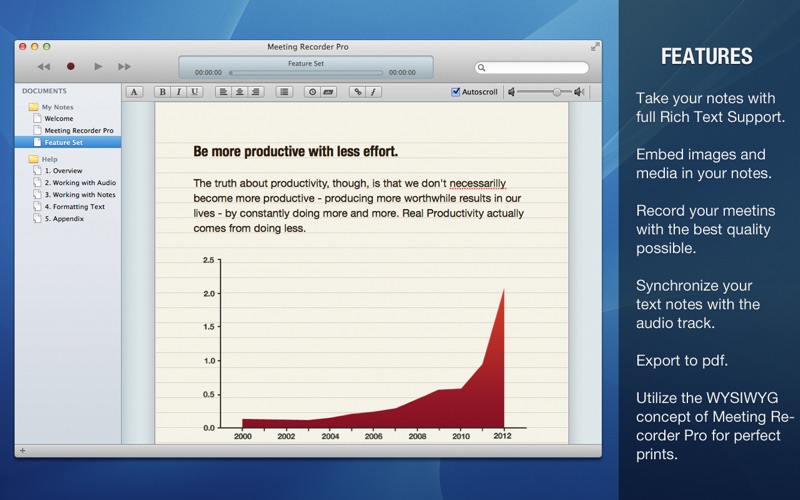Toggle the Autoscroll checkbox
The width and height of the screenshot is (800, 500).
(456, 92)
